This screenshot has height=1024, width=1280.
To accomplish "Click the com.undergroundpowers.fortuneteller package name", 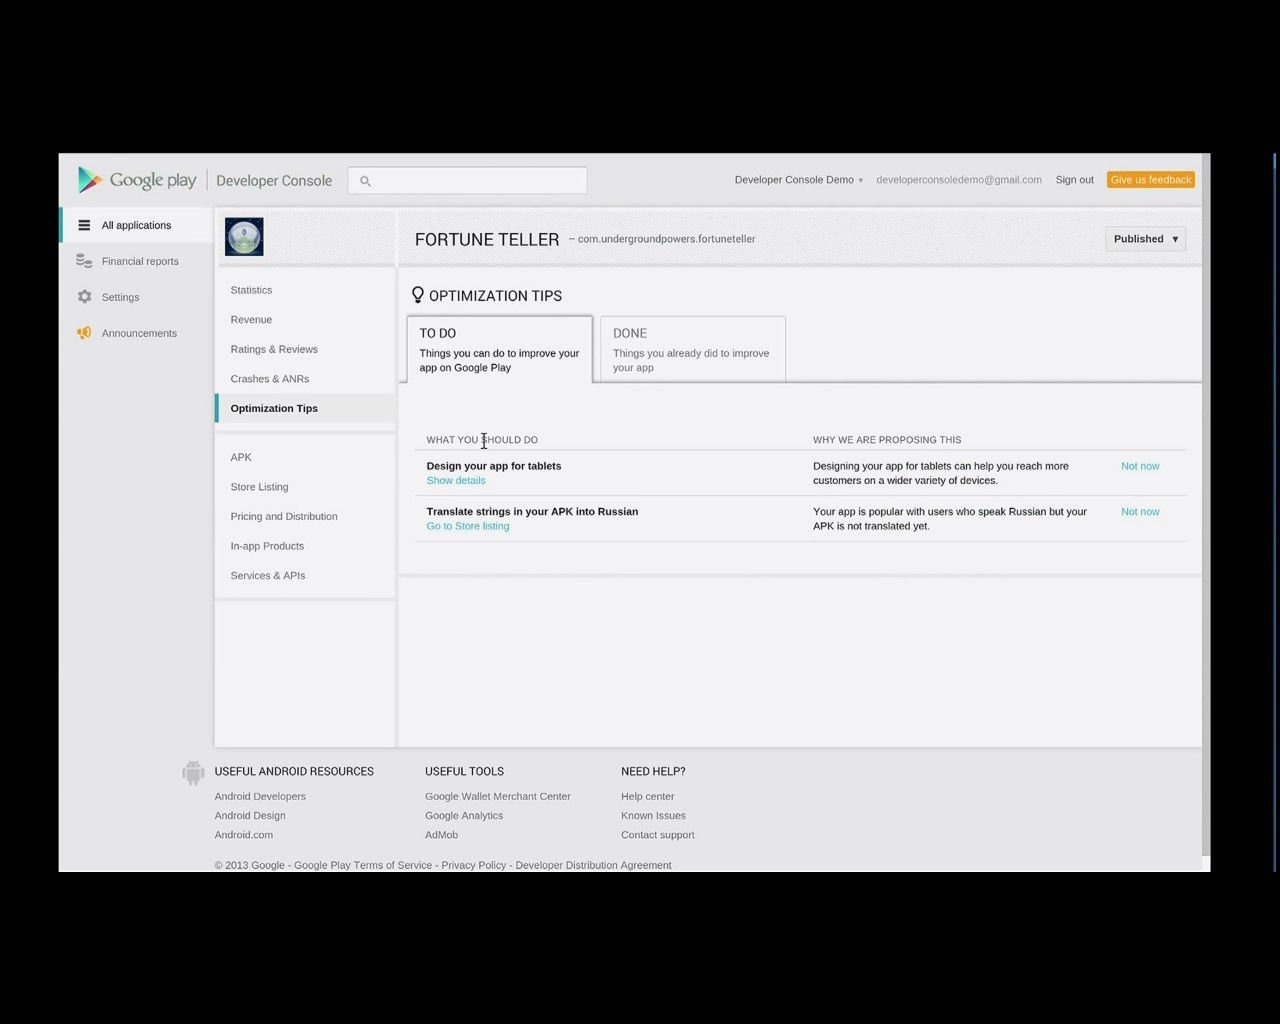I will (666, 239).
